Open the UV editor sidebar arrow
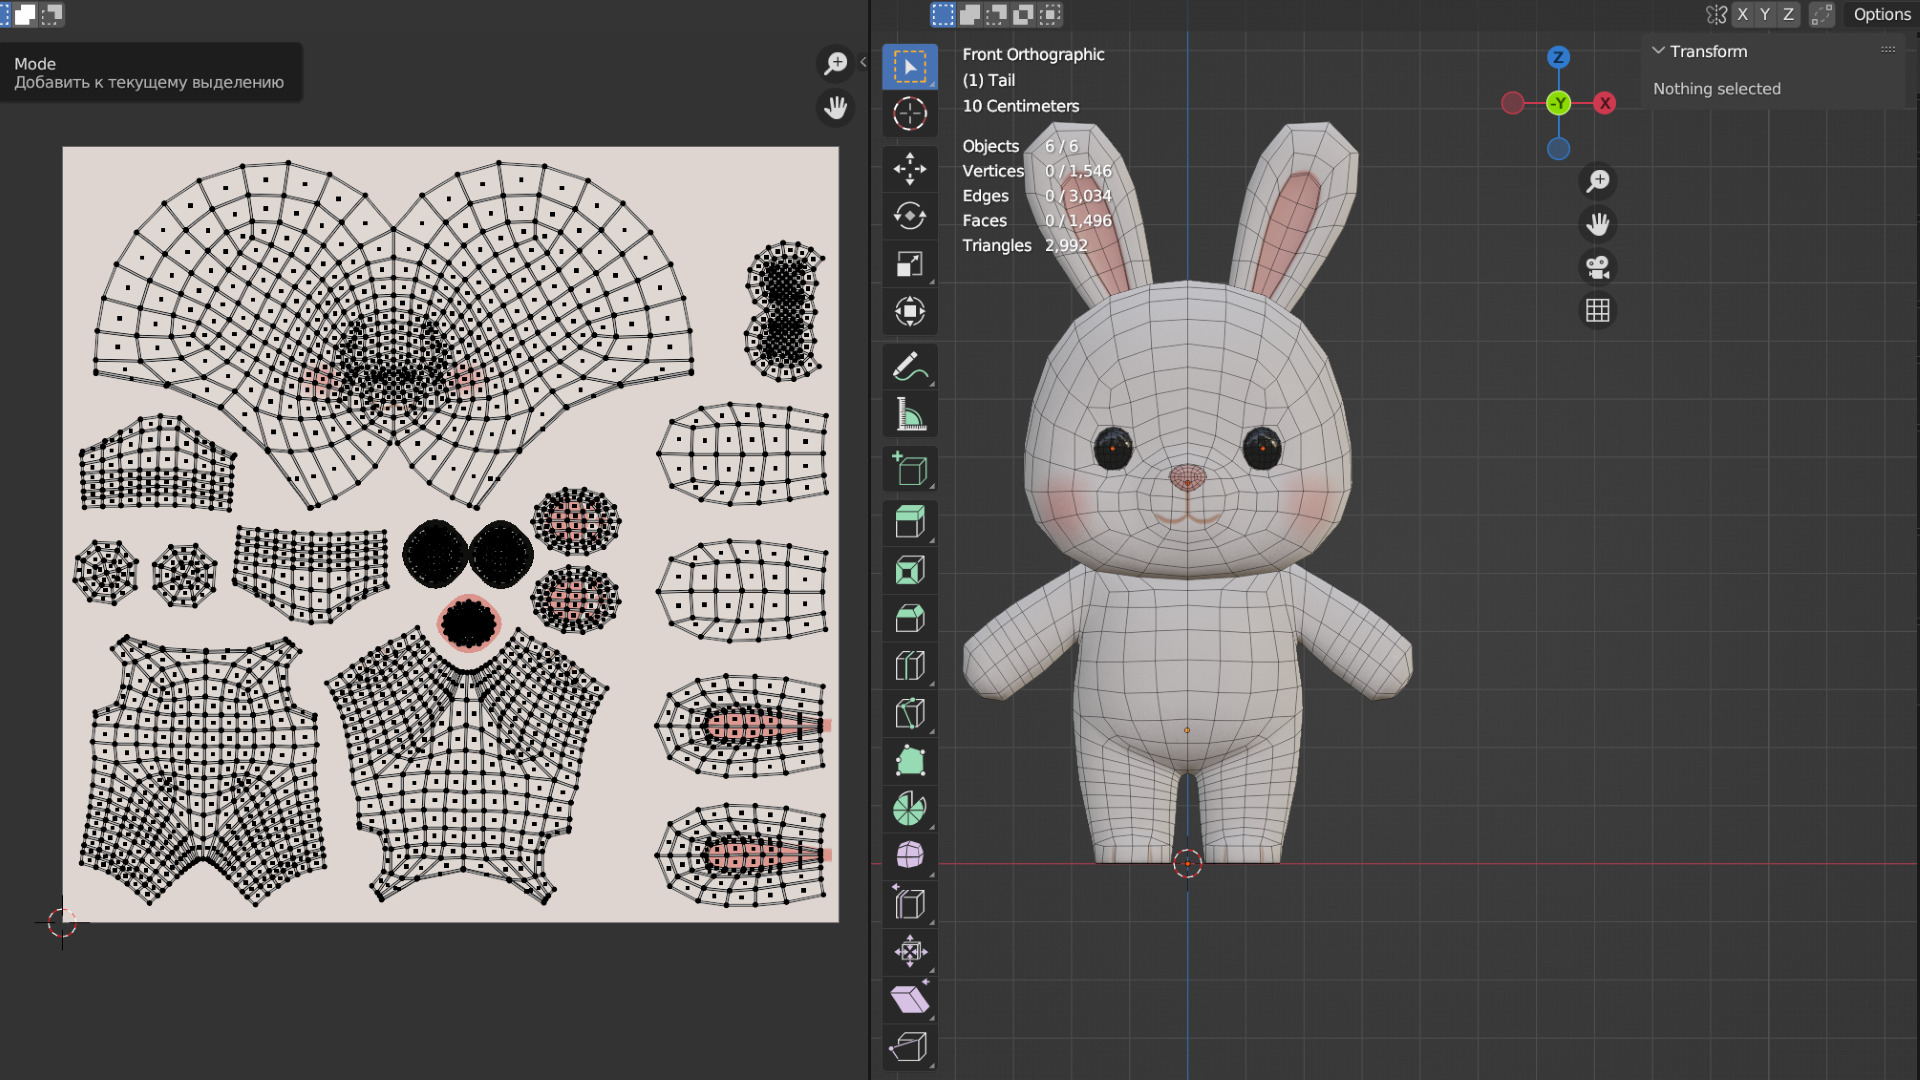 (863, 62)
